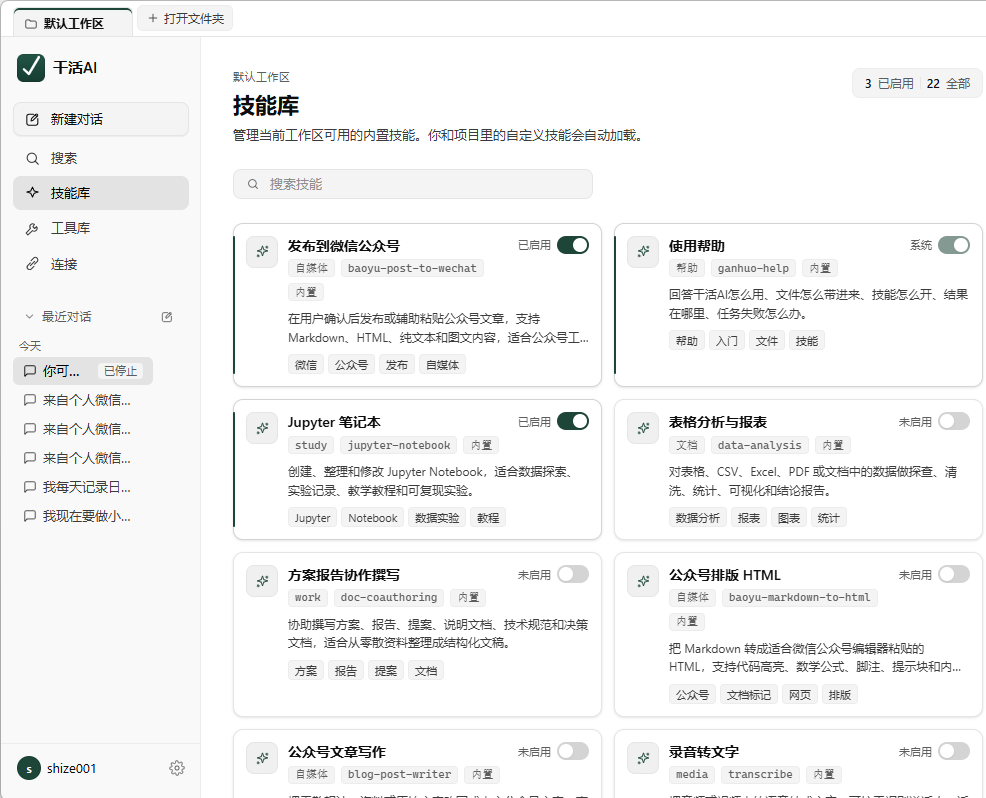Click the skill icon of 录音转文字
The image size is (986, 798).
643,758
